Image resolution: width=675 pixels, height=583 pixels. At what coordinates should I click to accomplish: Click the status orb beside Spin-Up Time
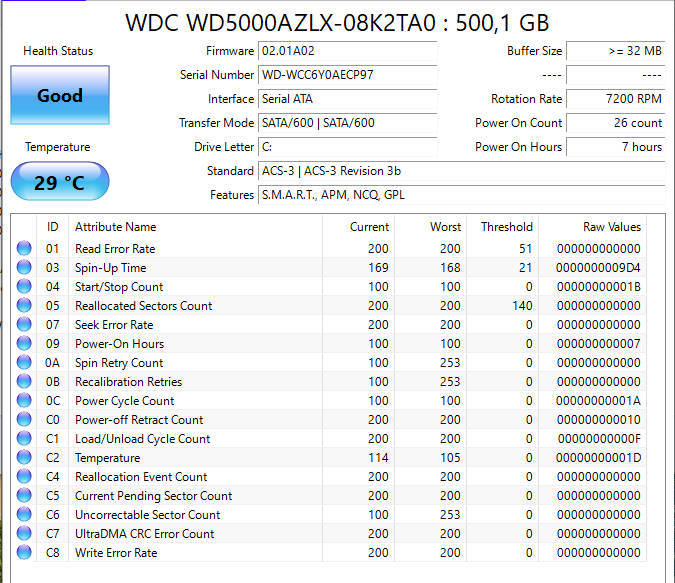pos(24,268)
